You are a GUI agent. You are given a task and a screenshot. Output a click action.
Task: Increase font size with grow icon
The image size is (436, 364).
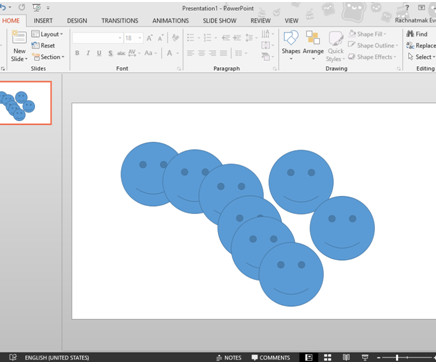click(x=150, y=38)
